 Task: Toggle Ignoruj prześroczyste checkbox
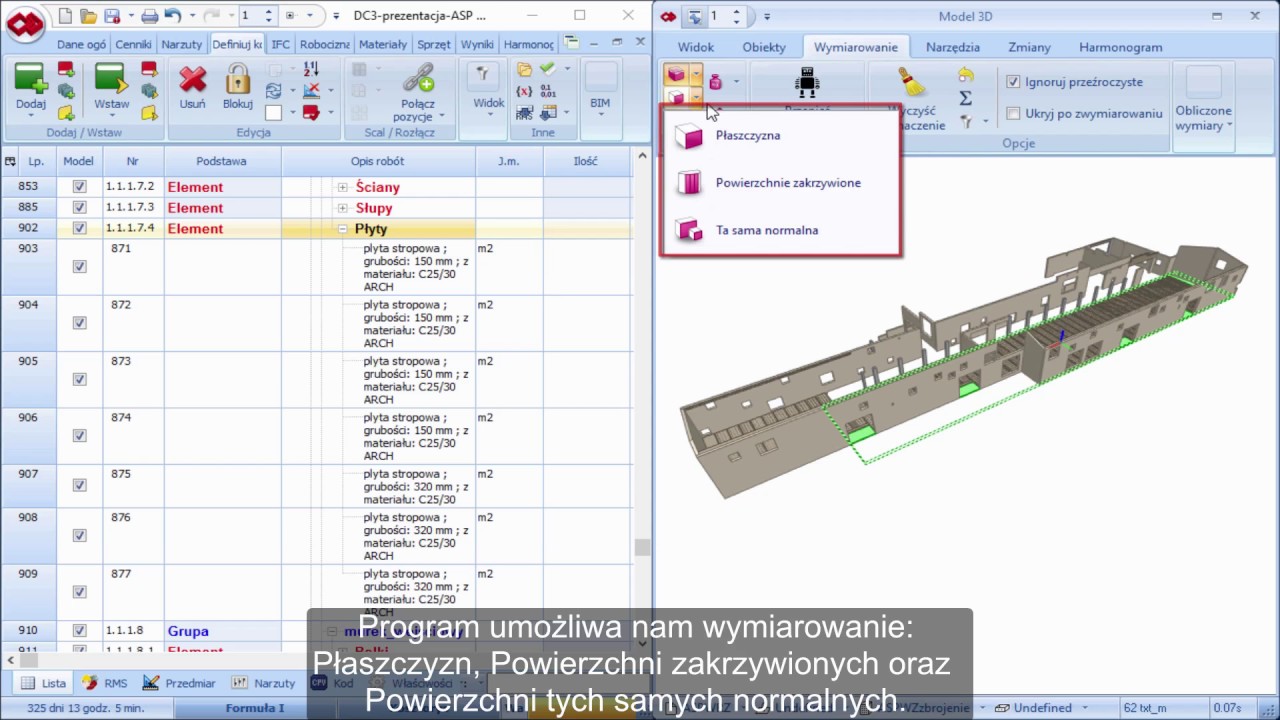pyautogui.click(x=1013, y=82)
